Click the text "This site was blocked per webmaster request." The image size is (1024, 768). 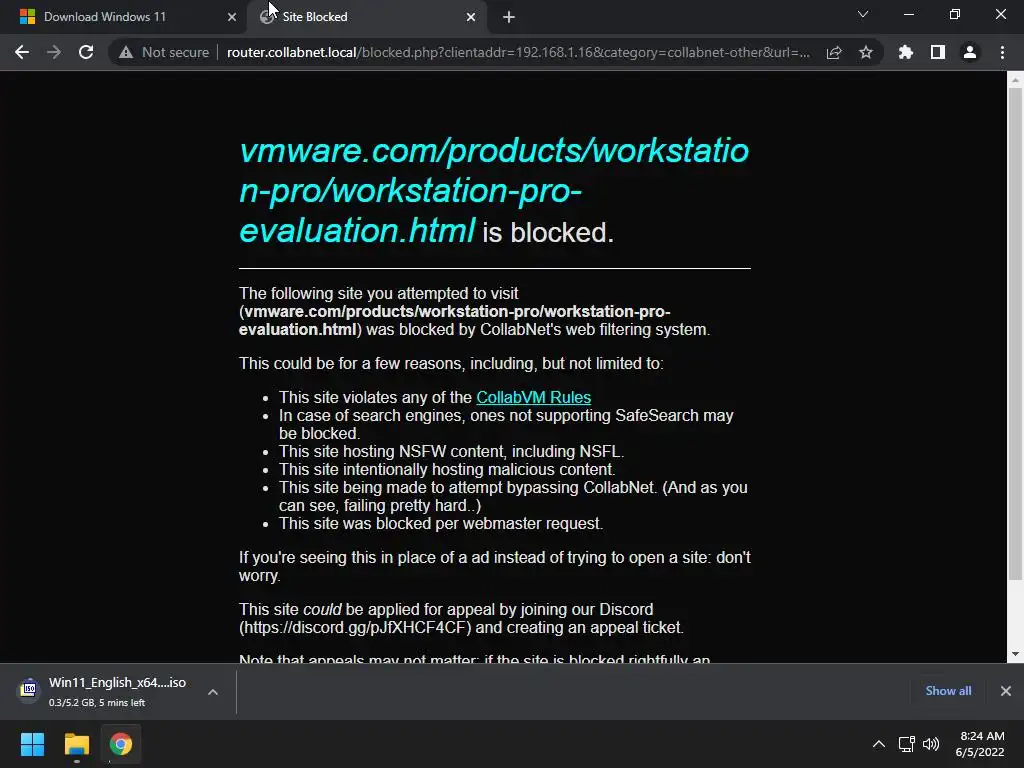pyautogui.click(x=441, y=524)
